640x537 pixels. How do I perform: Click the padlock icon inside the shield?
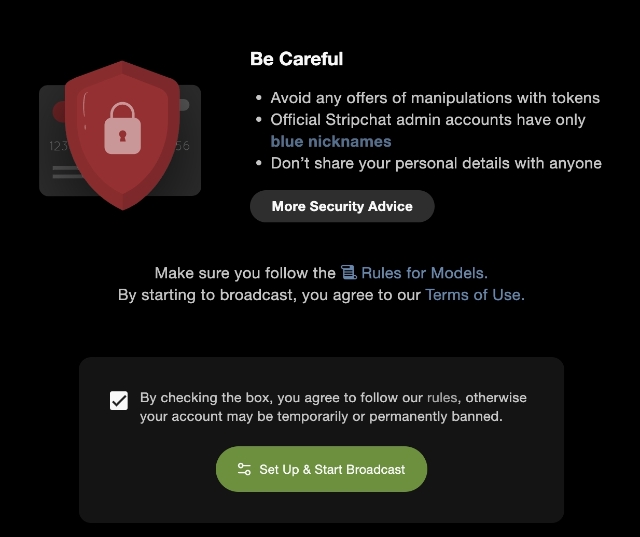pos(122,128)
